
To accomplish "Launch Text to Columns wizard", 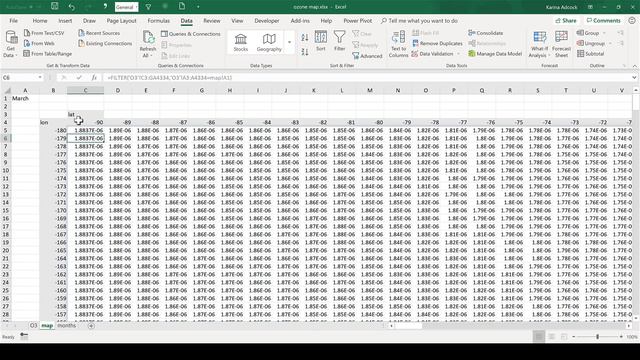I will (398, 44).
